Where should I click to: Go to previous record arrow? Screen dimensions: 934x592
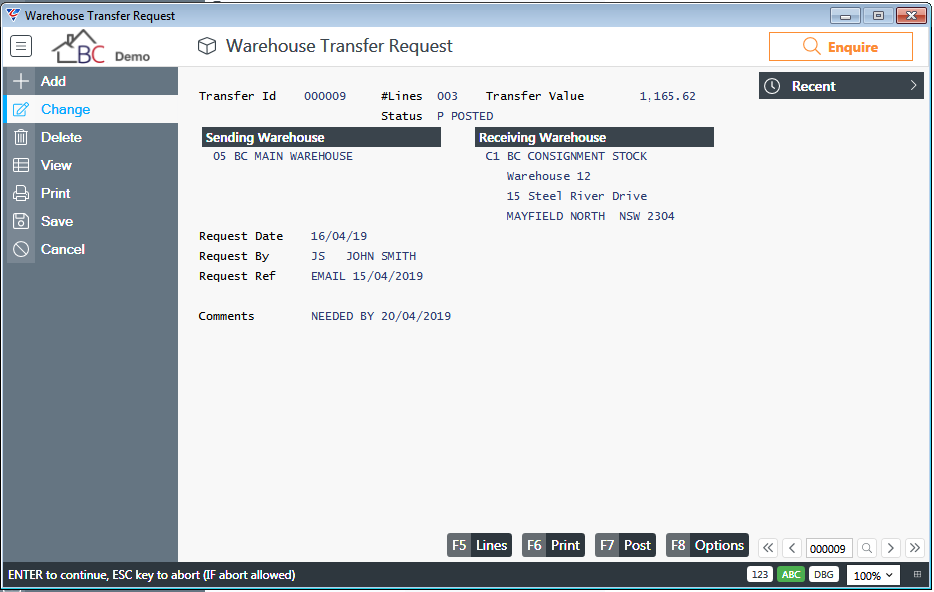coord(792,548)
